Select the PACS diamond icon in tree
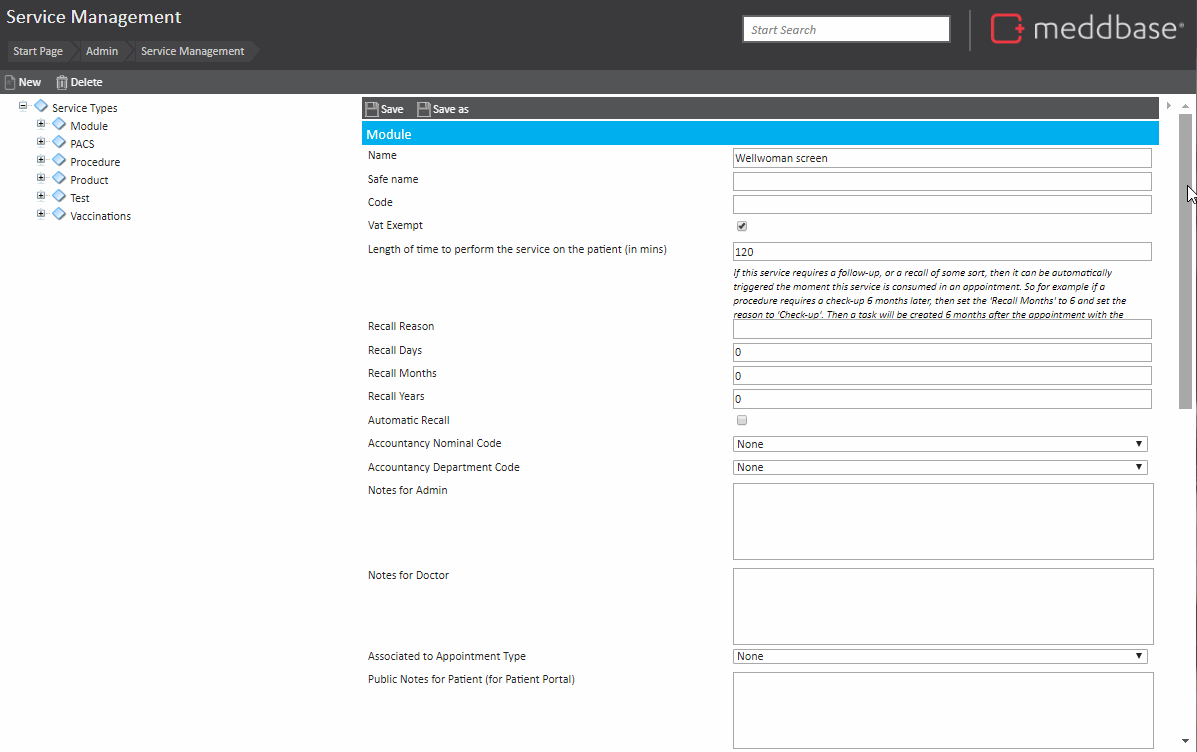 pos(59,143)
